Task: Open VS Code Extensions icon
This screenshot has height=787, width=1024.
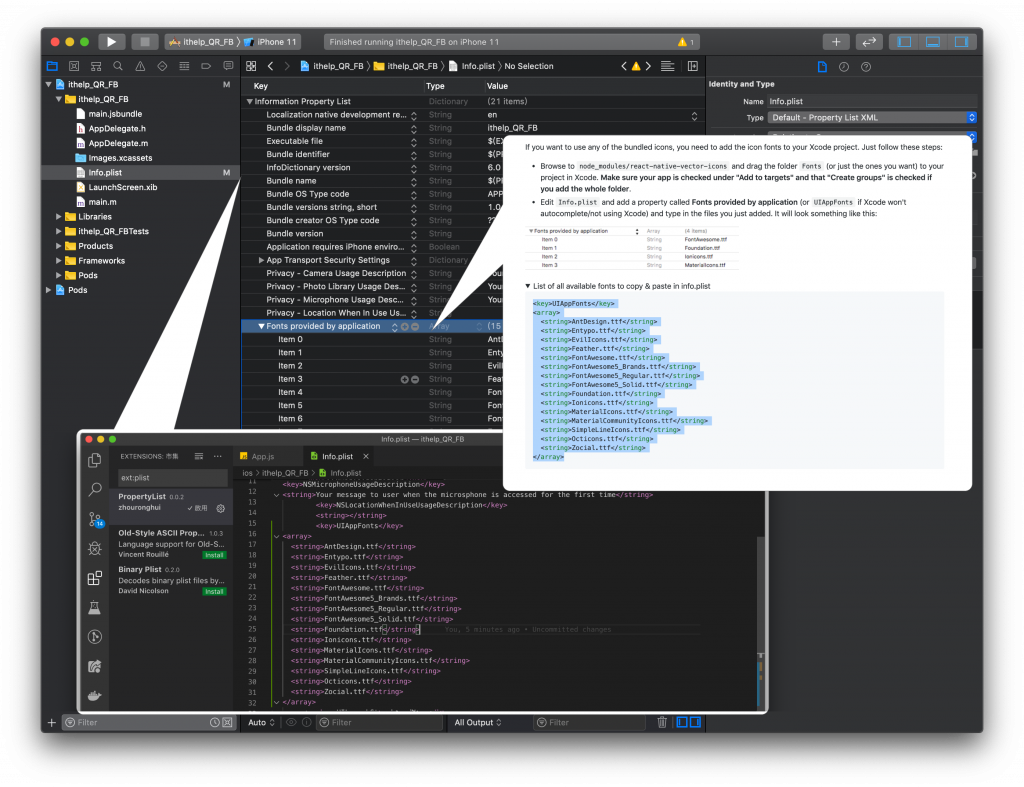Action: point(95,578)
